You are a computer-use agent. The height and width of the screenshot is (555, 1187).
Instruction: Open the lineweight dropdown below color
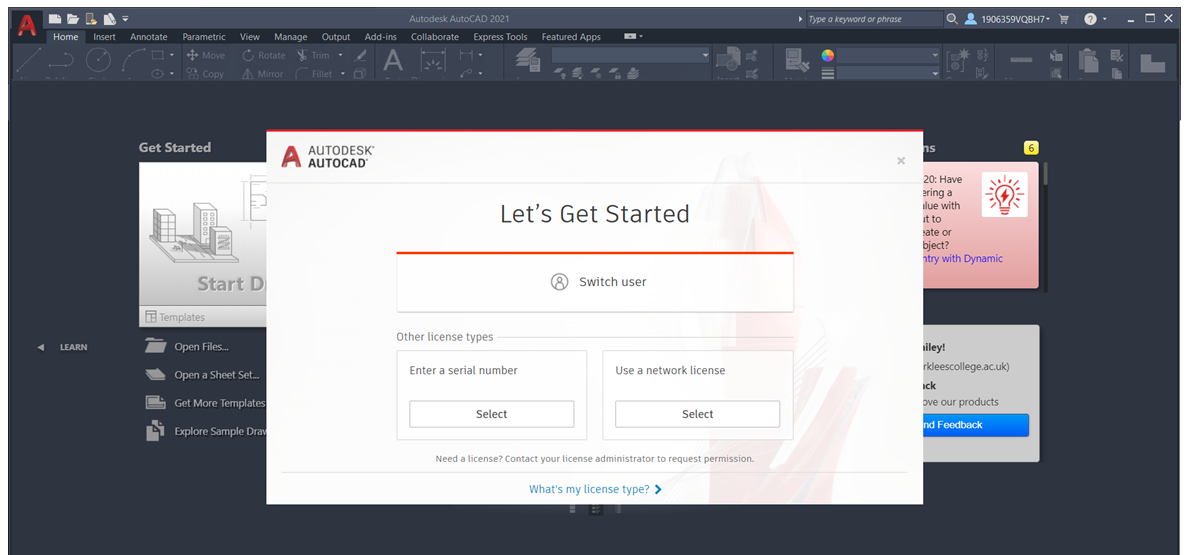coord(935,73)
